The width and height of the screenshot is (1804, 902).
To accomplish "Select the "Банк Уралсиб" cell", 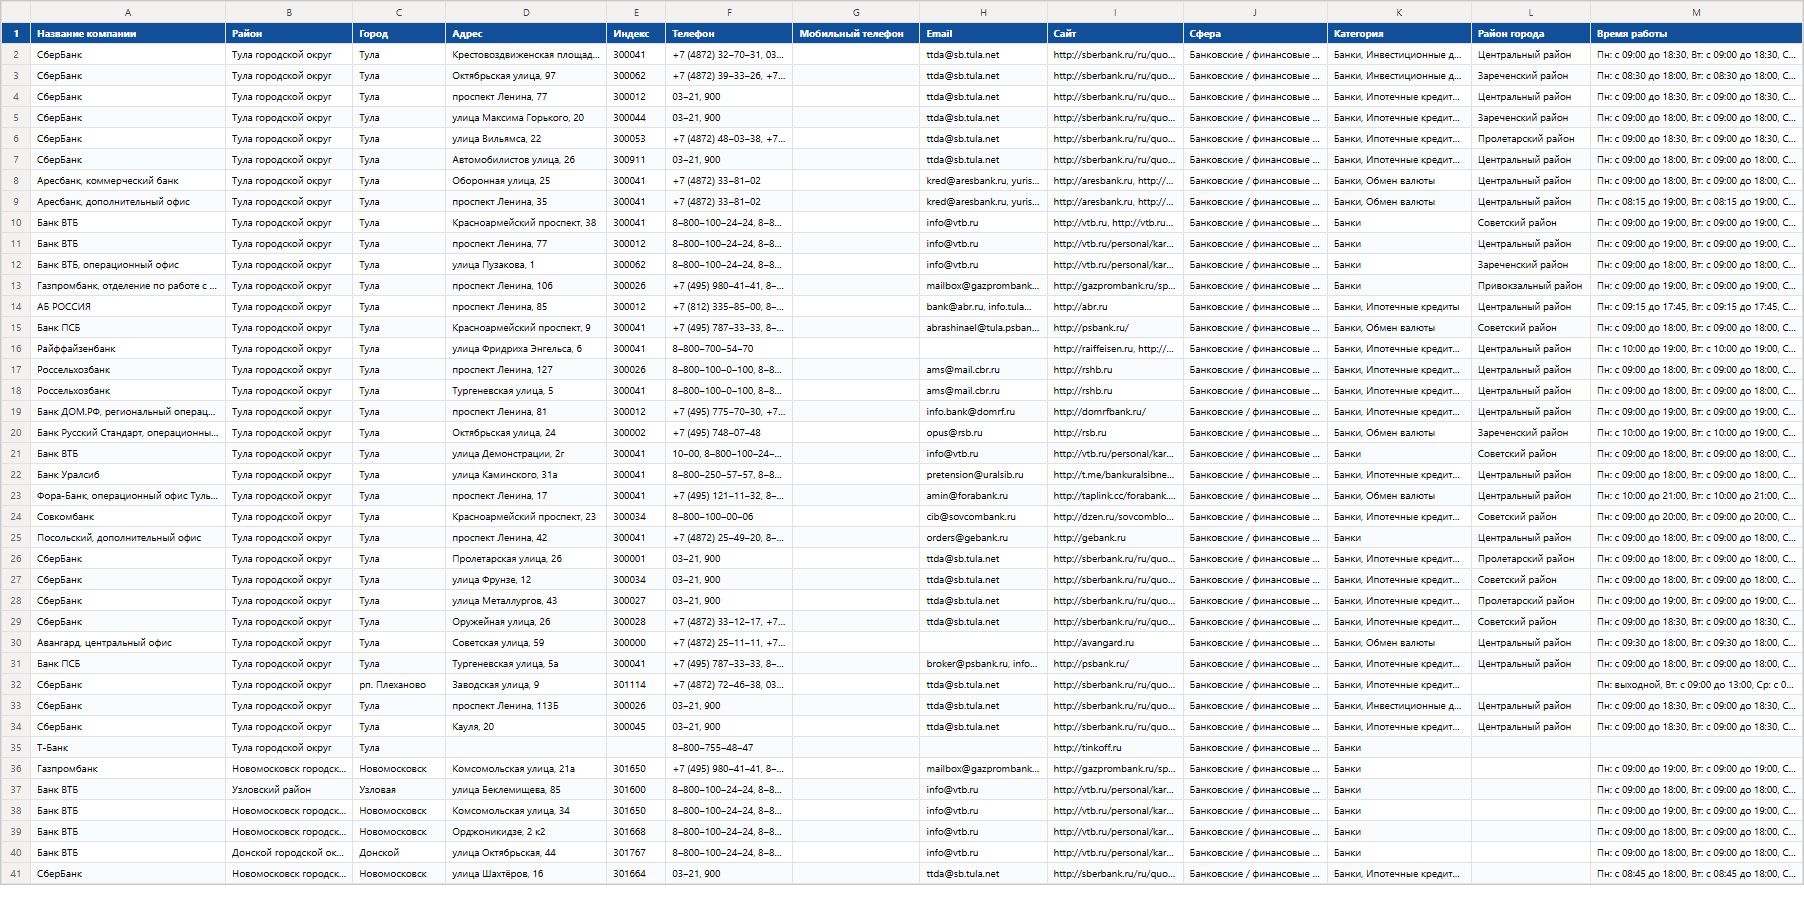I will coord(128,475).
